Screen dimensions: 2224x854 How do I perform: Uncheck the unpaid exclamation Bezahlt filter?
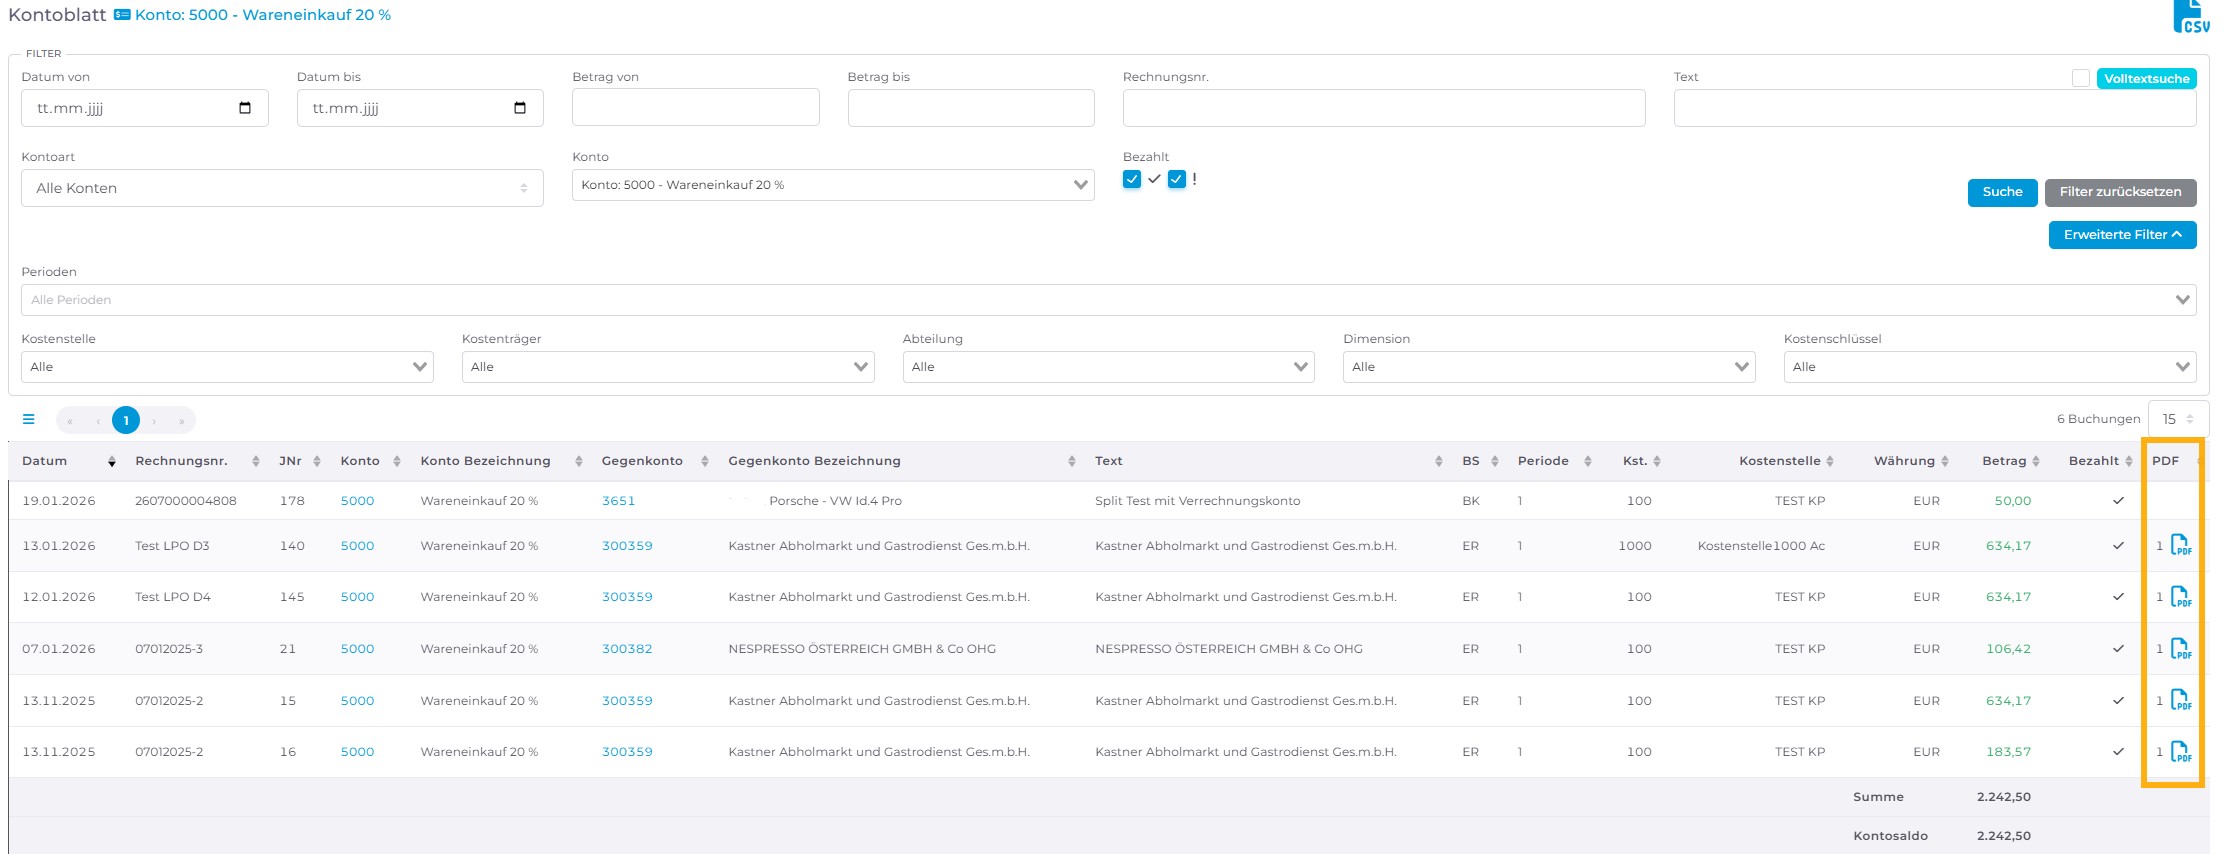click(1177, 179)
